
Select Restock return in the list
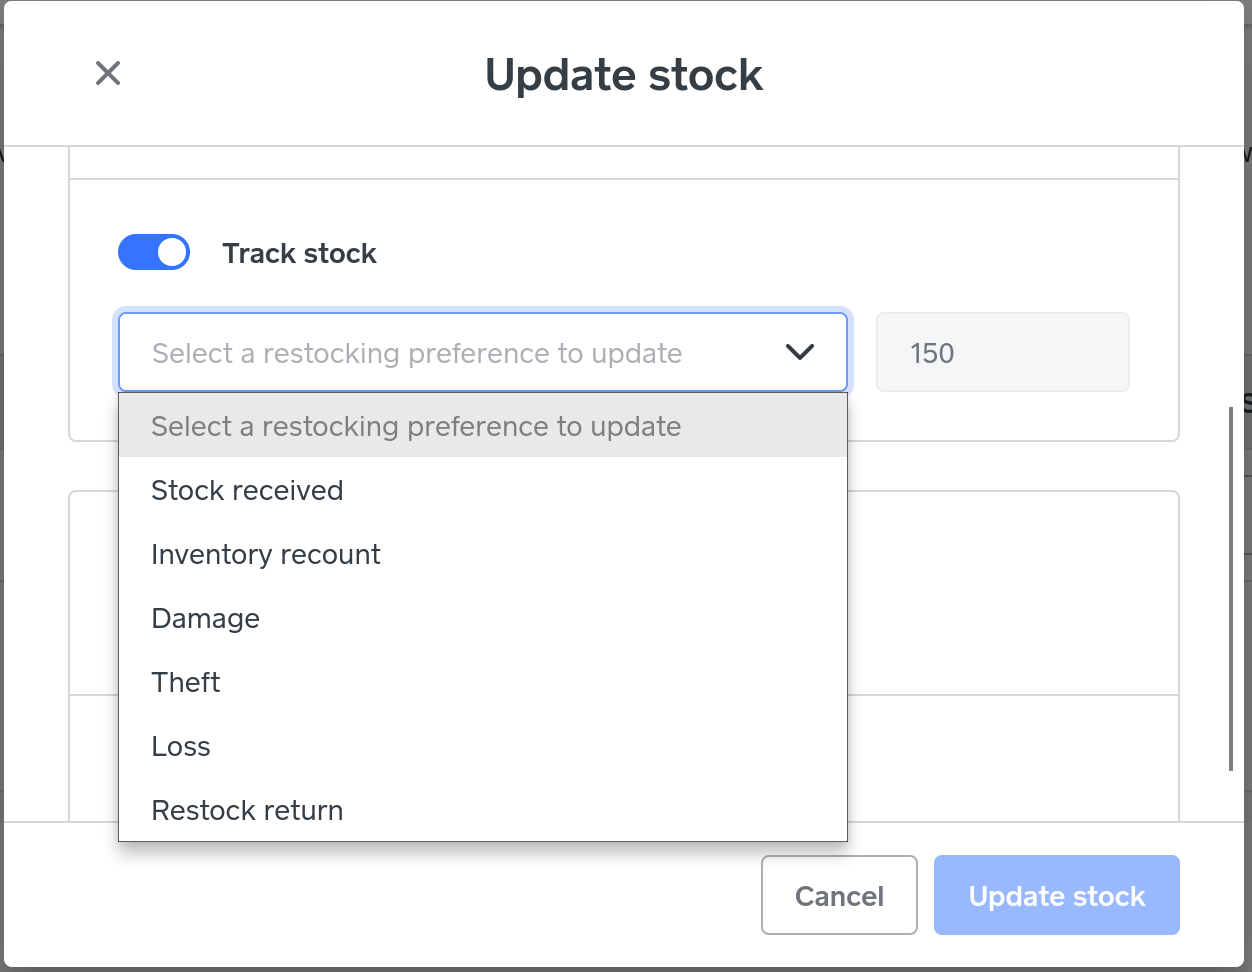(247, 810)
